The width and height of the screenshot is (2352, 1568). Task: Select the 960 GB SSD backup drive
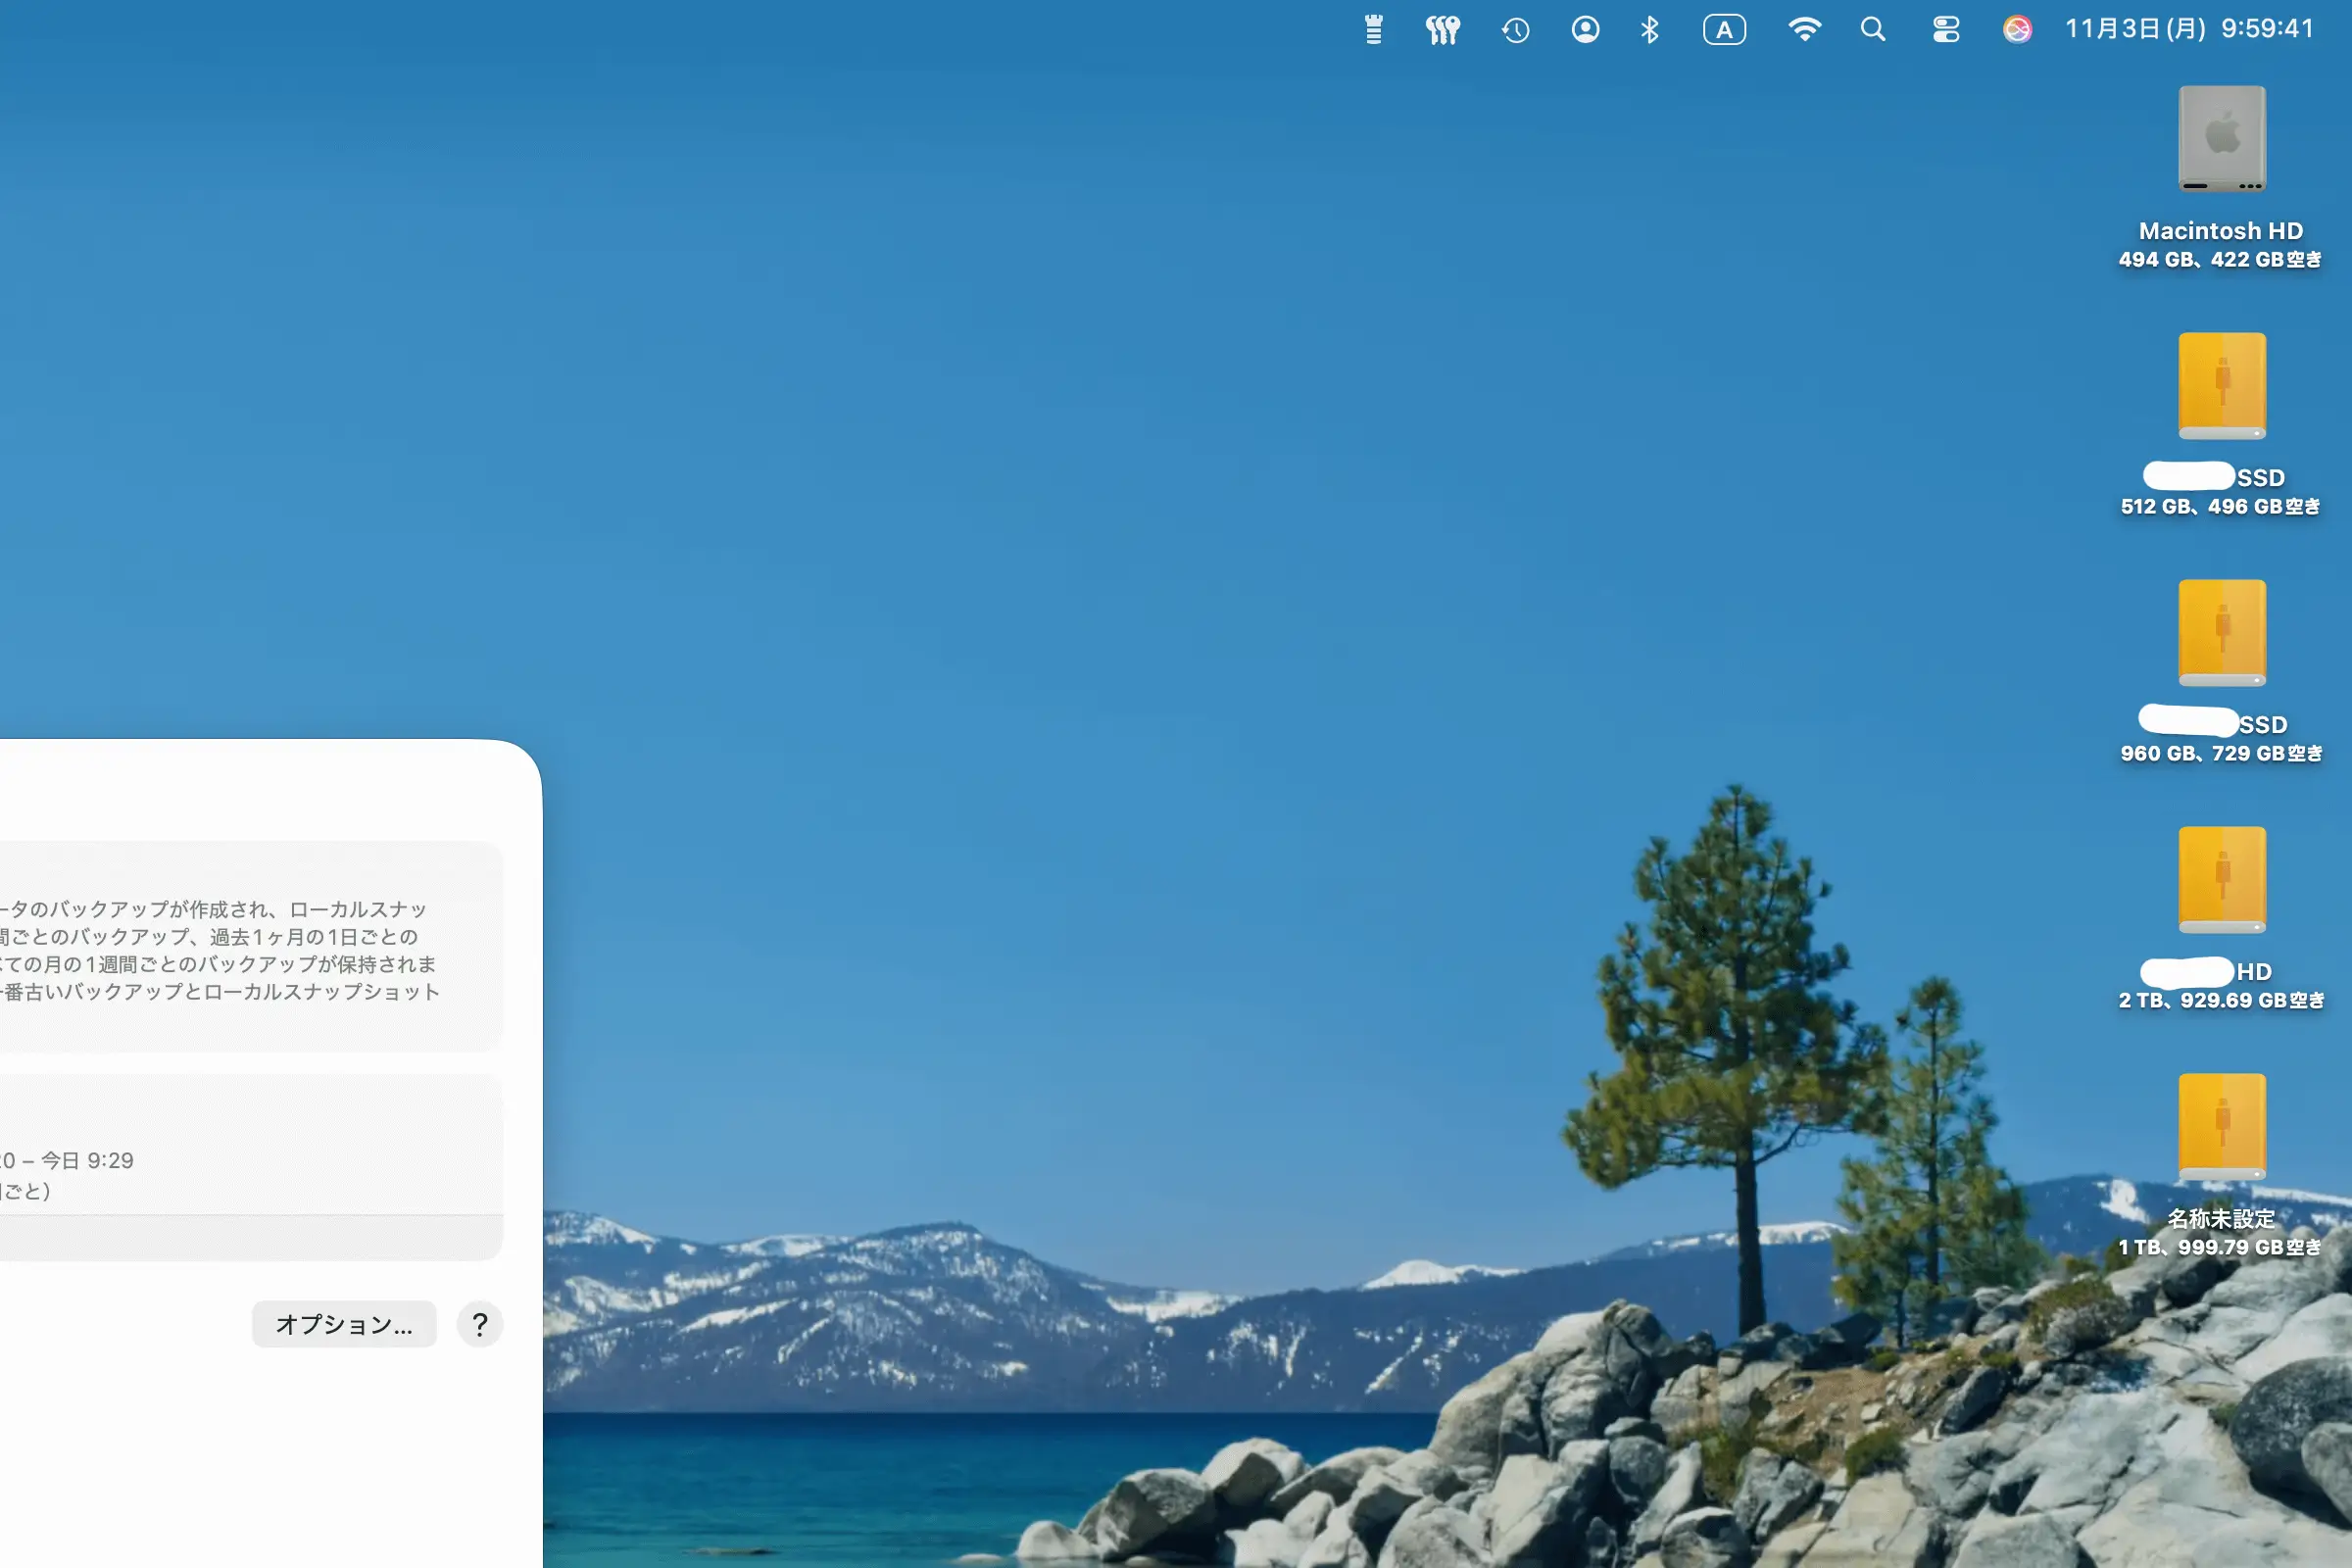click(2221, 634)
